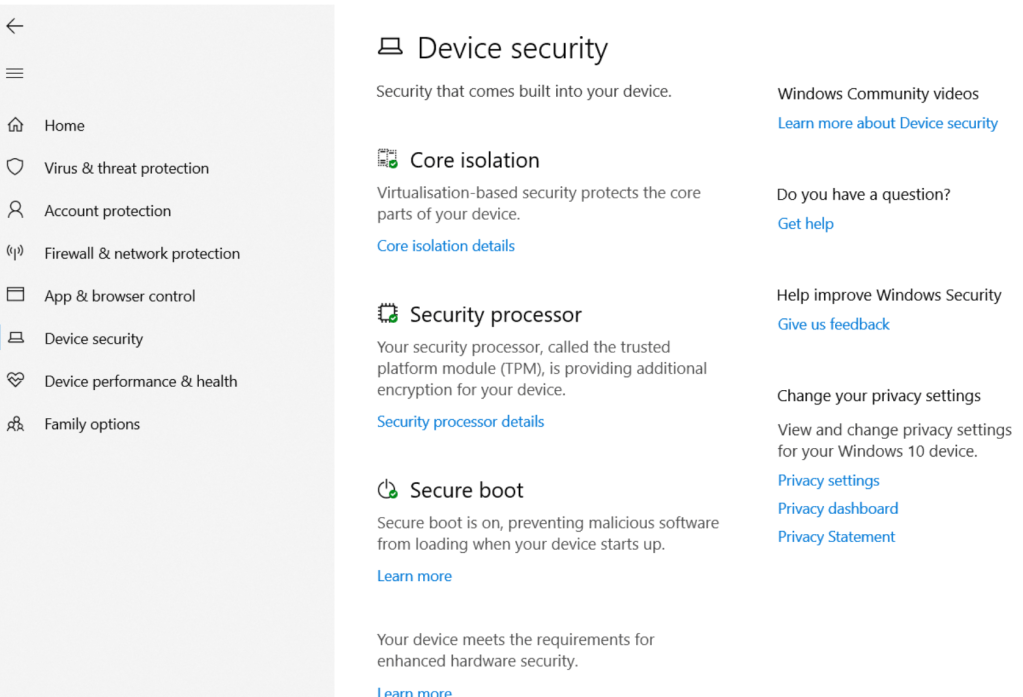Viewport: 1023px width, 697px height.
Task: Click the Virus & threat protection shield icon
Action: 15,167
